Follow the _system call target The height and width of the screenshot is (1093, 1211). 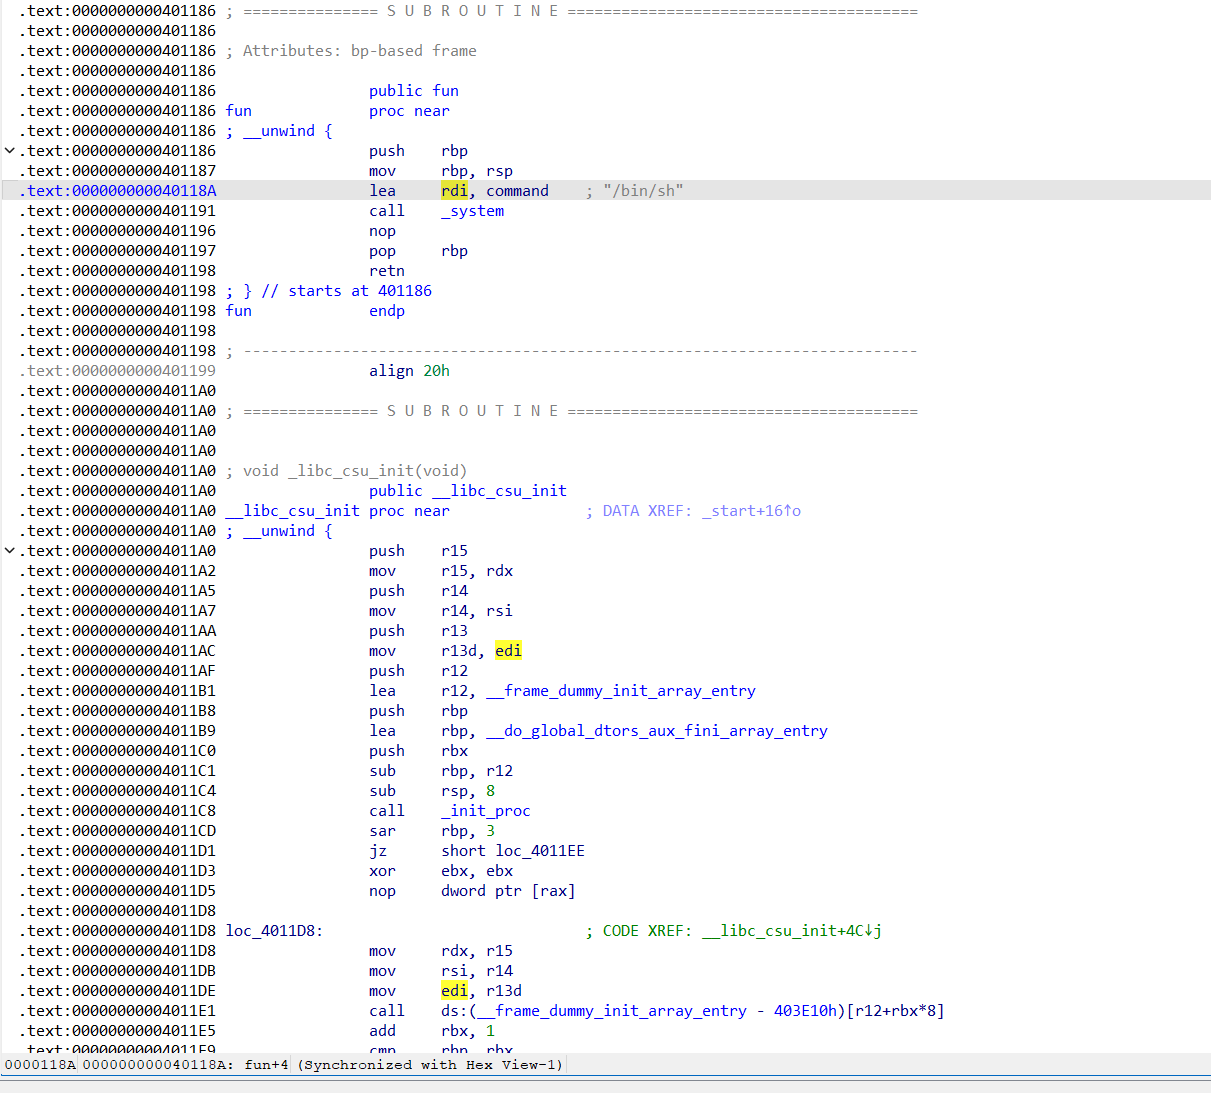coord(473,211)
